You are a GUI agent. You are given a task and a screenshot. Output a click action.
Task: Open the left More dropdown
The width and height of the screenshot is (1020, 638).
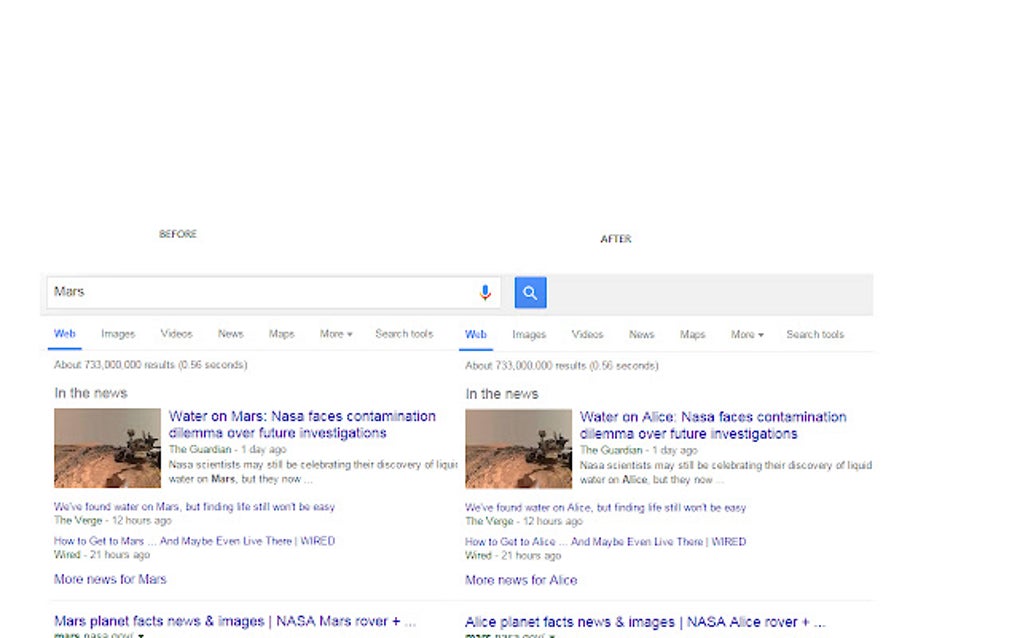336,334
